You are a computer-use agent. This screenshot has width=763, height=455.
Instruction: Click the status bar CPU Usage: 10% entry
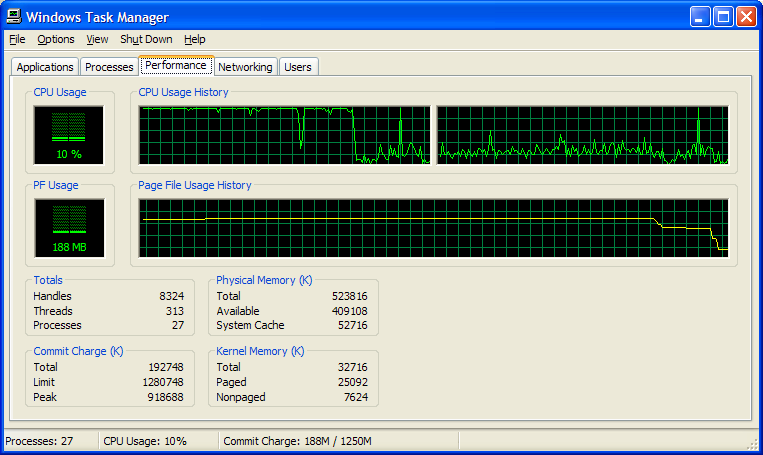point(145,441)
